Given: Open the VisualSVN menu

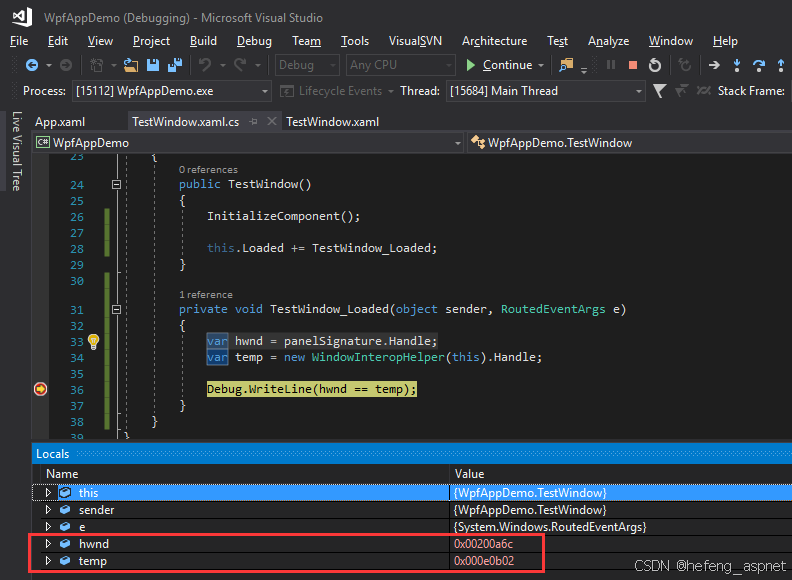Looking at the screenshot, I should [x=415, y=41].
